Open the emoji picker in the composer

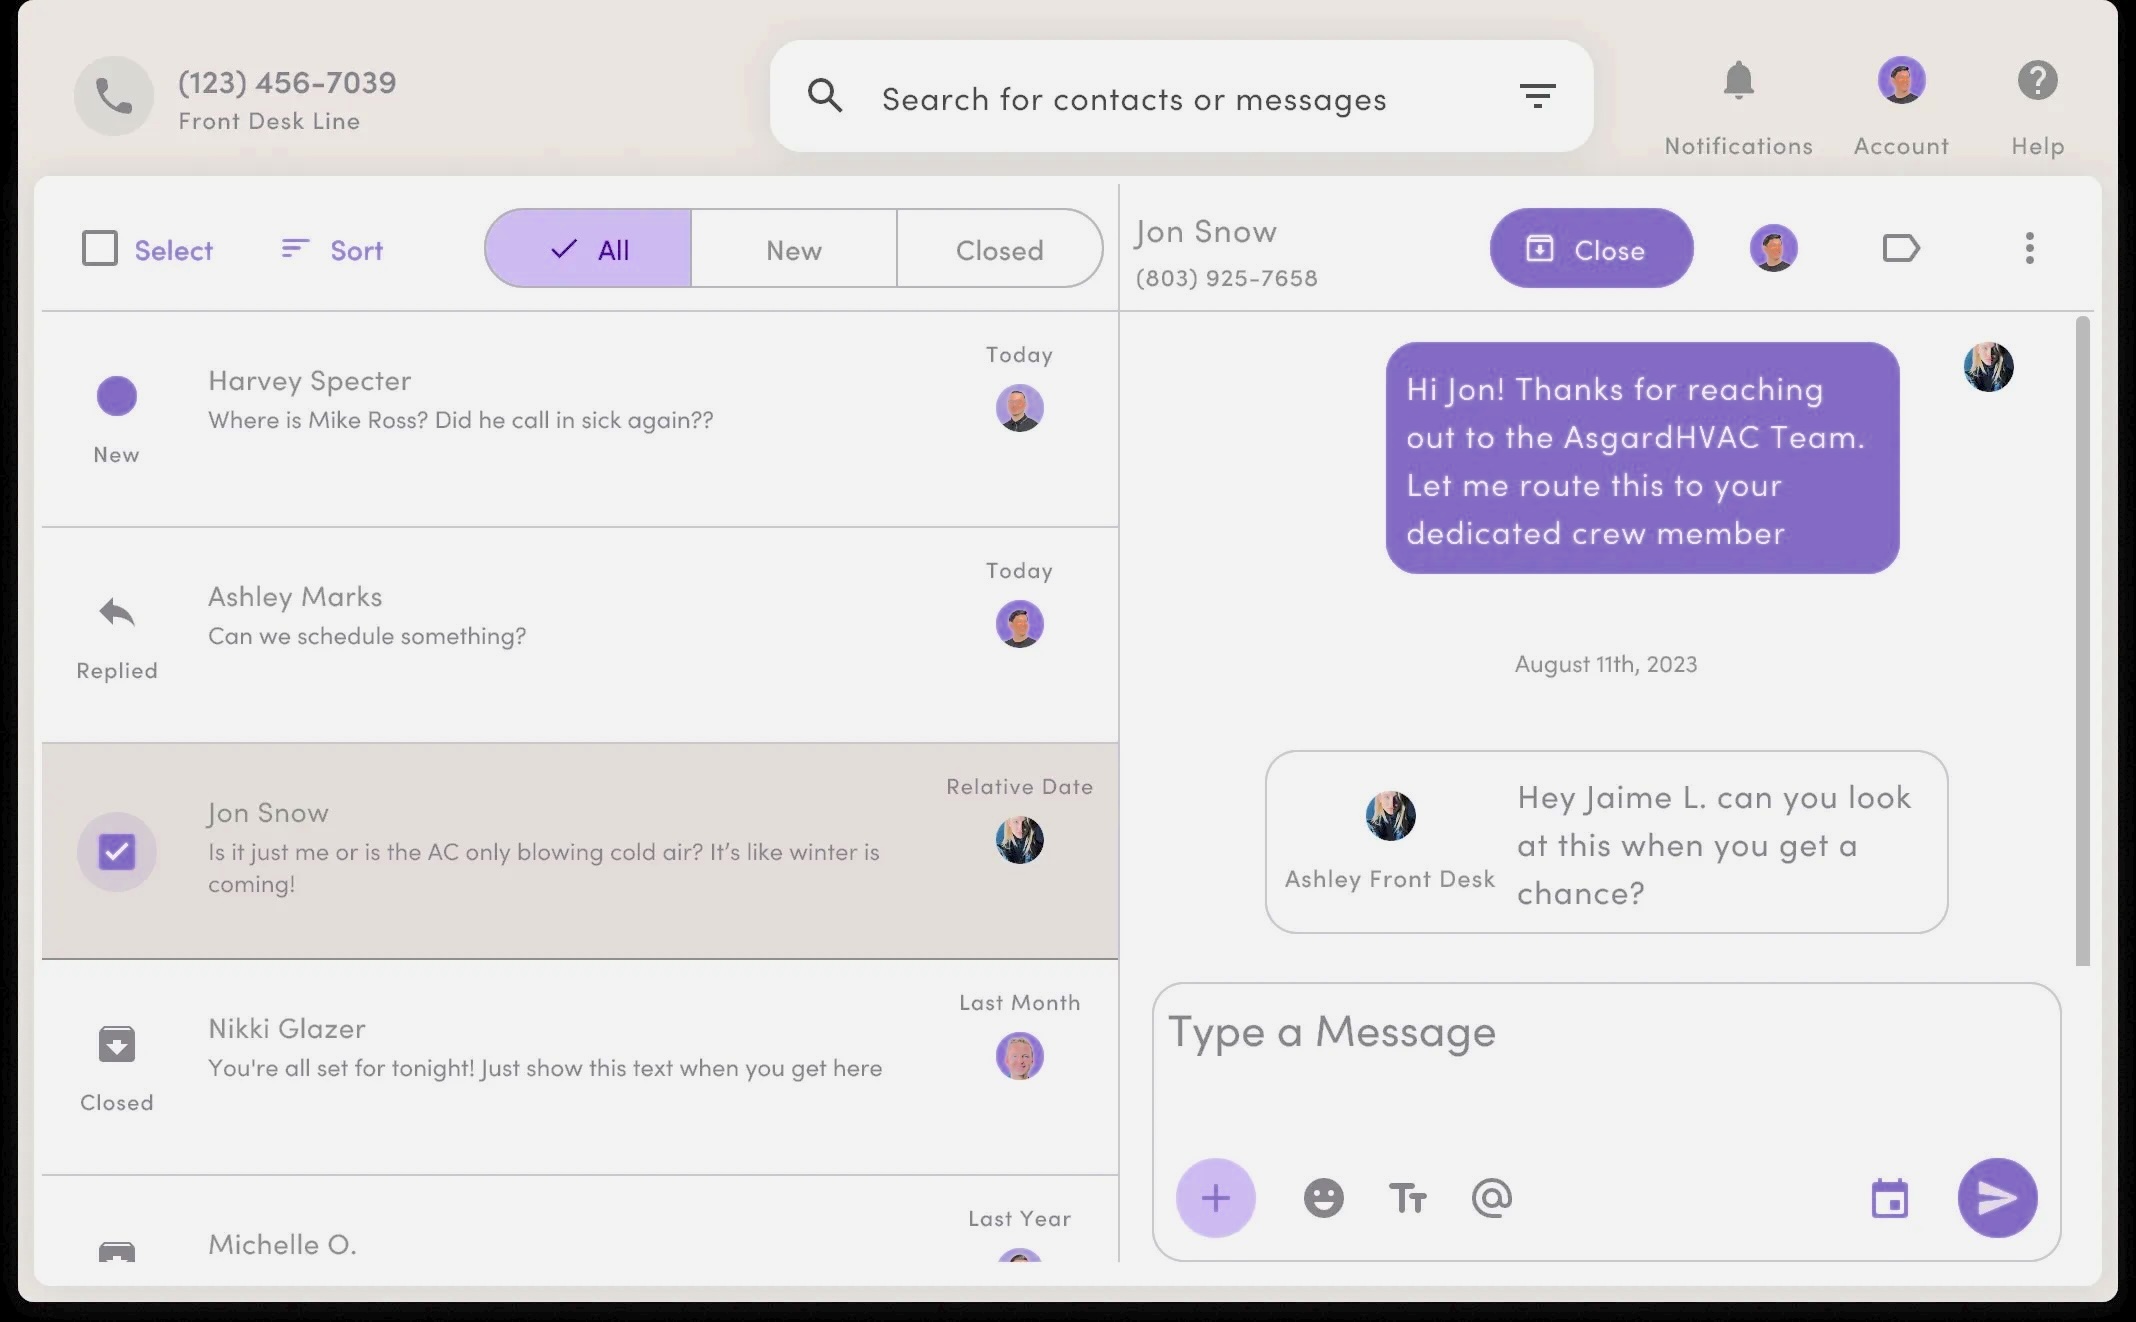[1323, 1197]
